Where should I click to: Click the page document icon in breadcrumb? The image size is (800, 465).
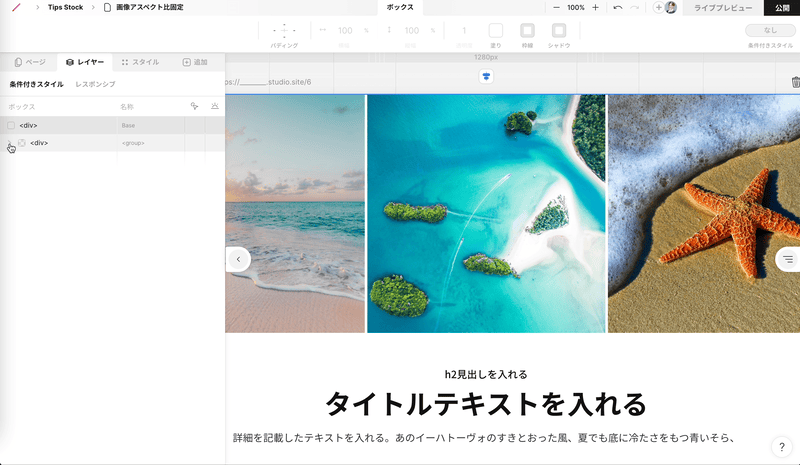(x=107, y=7)
